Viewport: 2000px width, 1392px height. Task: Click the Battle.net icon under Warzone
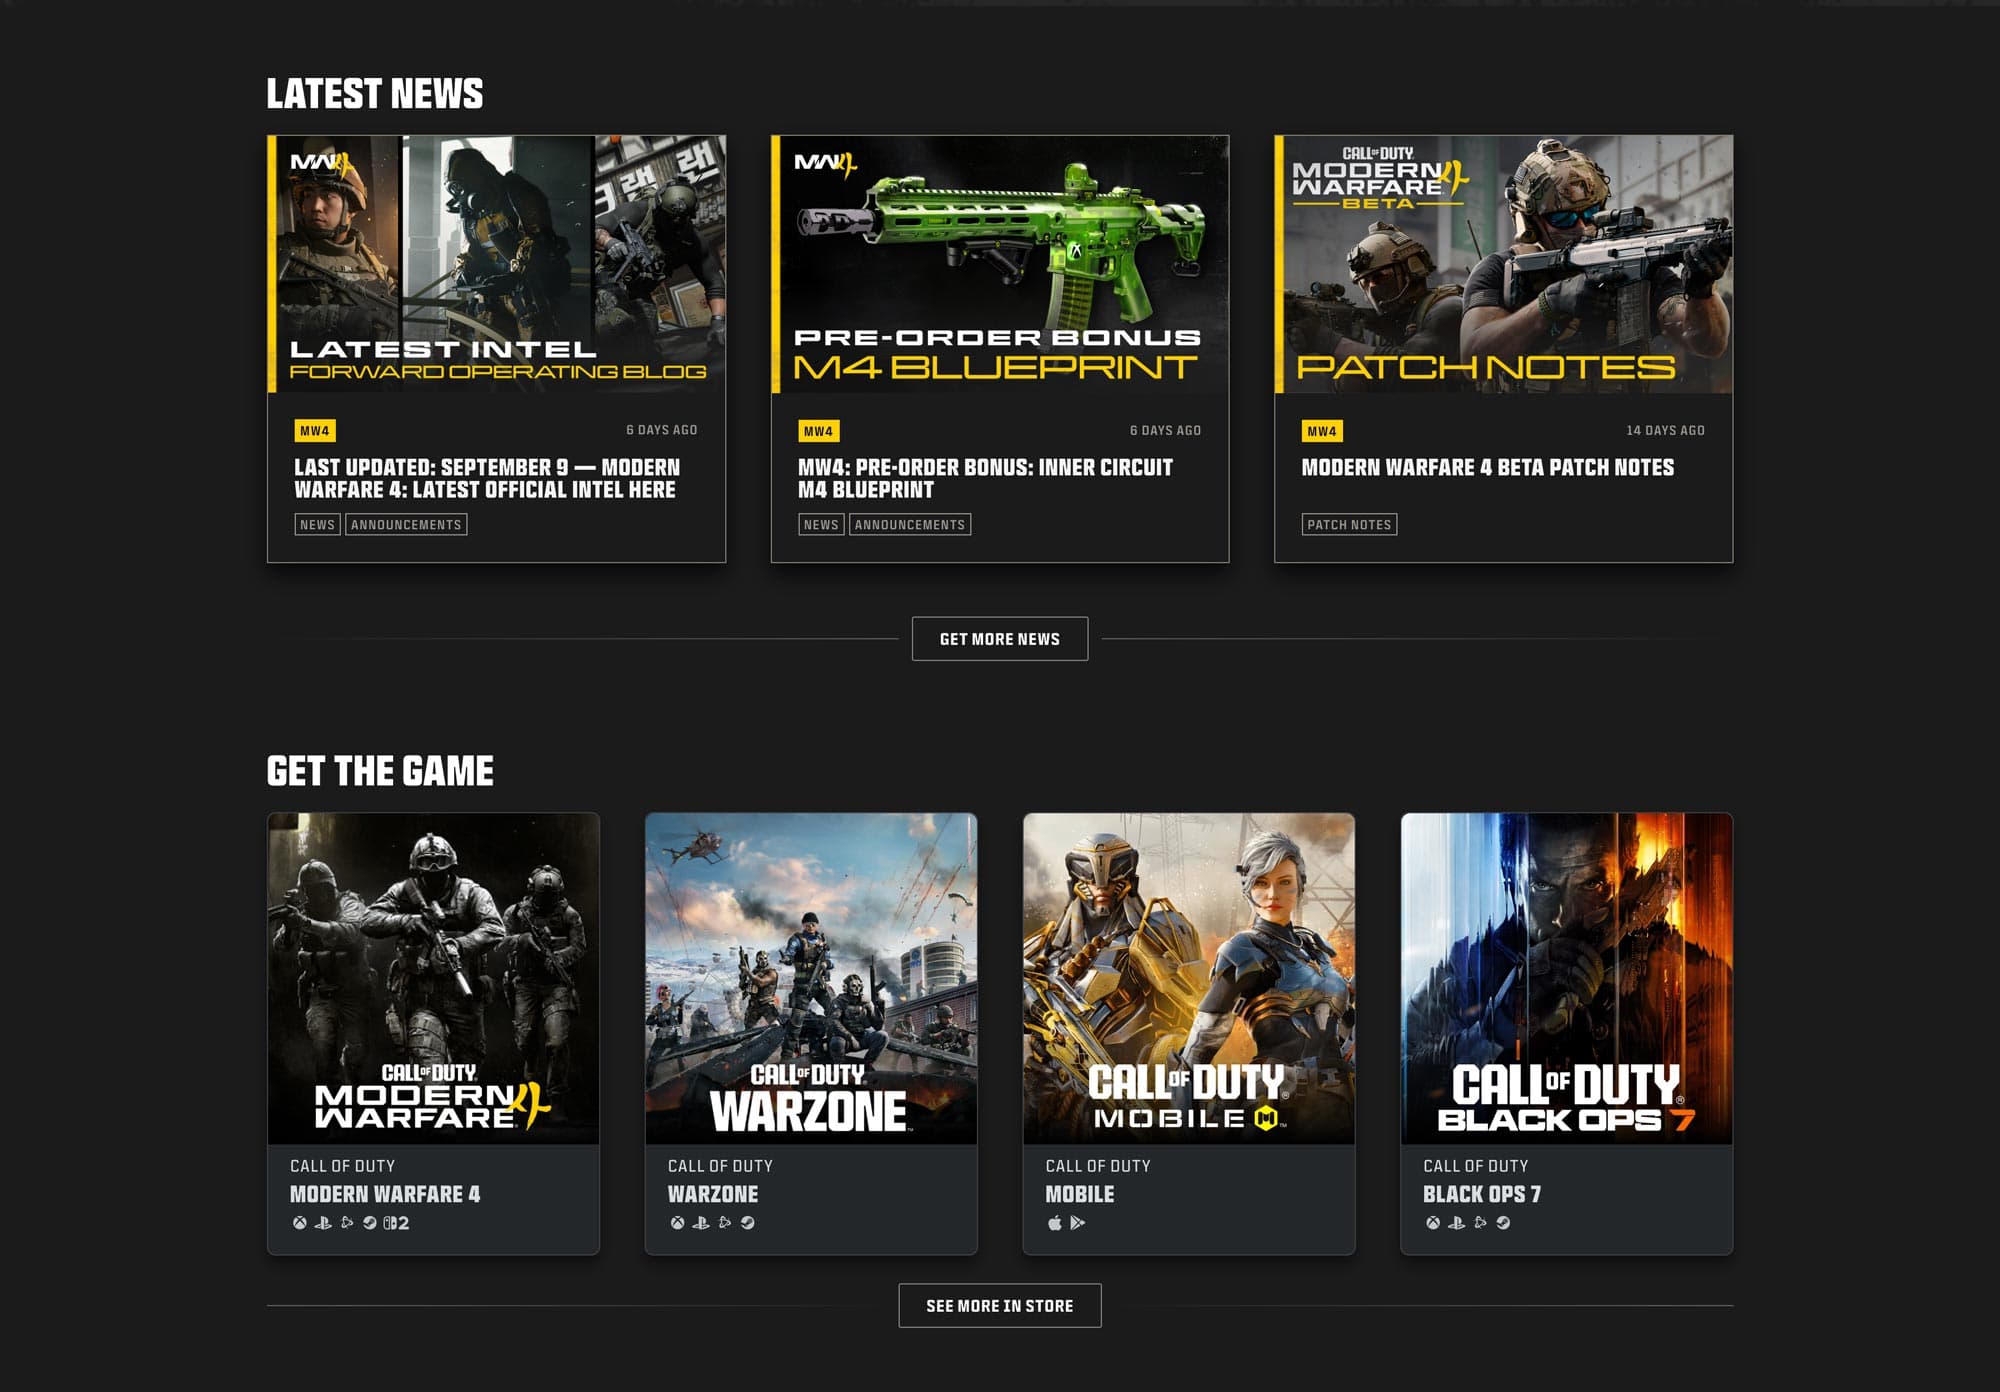pyautogui.click(x=725, y=1222)
